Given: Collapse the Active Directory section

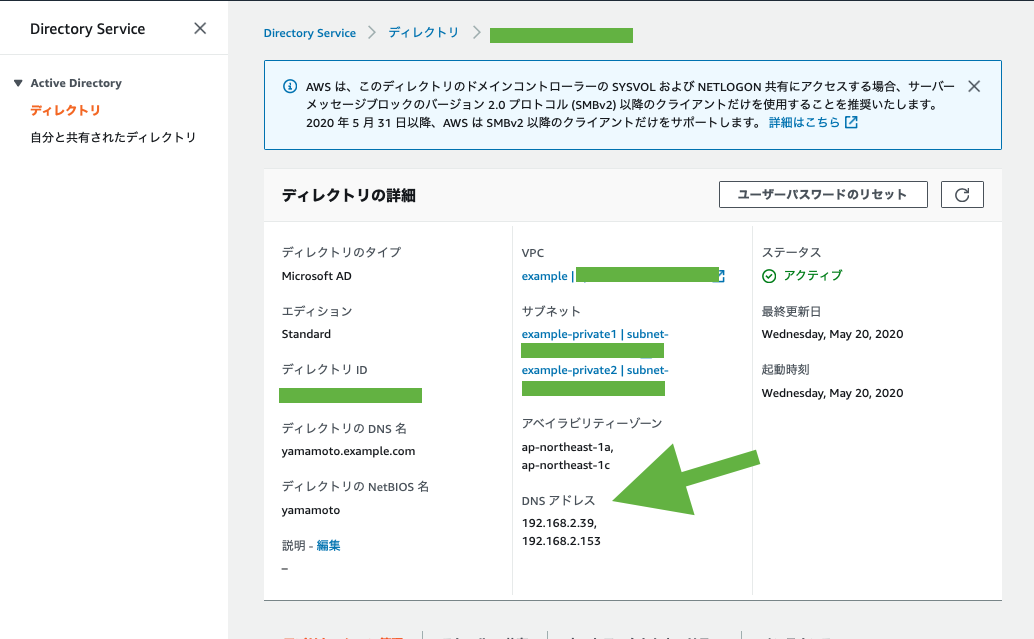Looking at the screenshot, I should (x=18, y=83).
